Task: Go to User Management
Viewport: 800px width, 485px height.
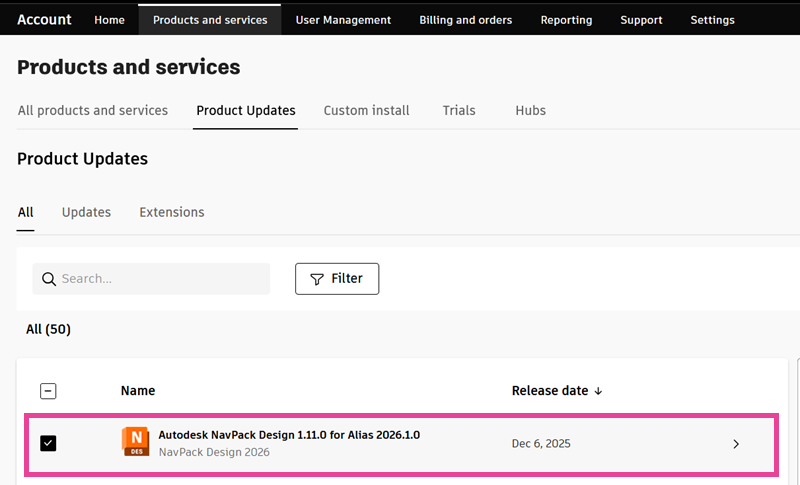Action: [x=343, y=20]
